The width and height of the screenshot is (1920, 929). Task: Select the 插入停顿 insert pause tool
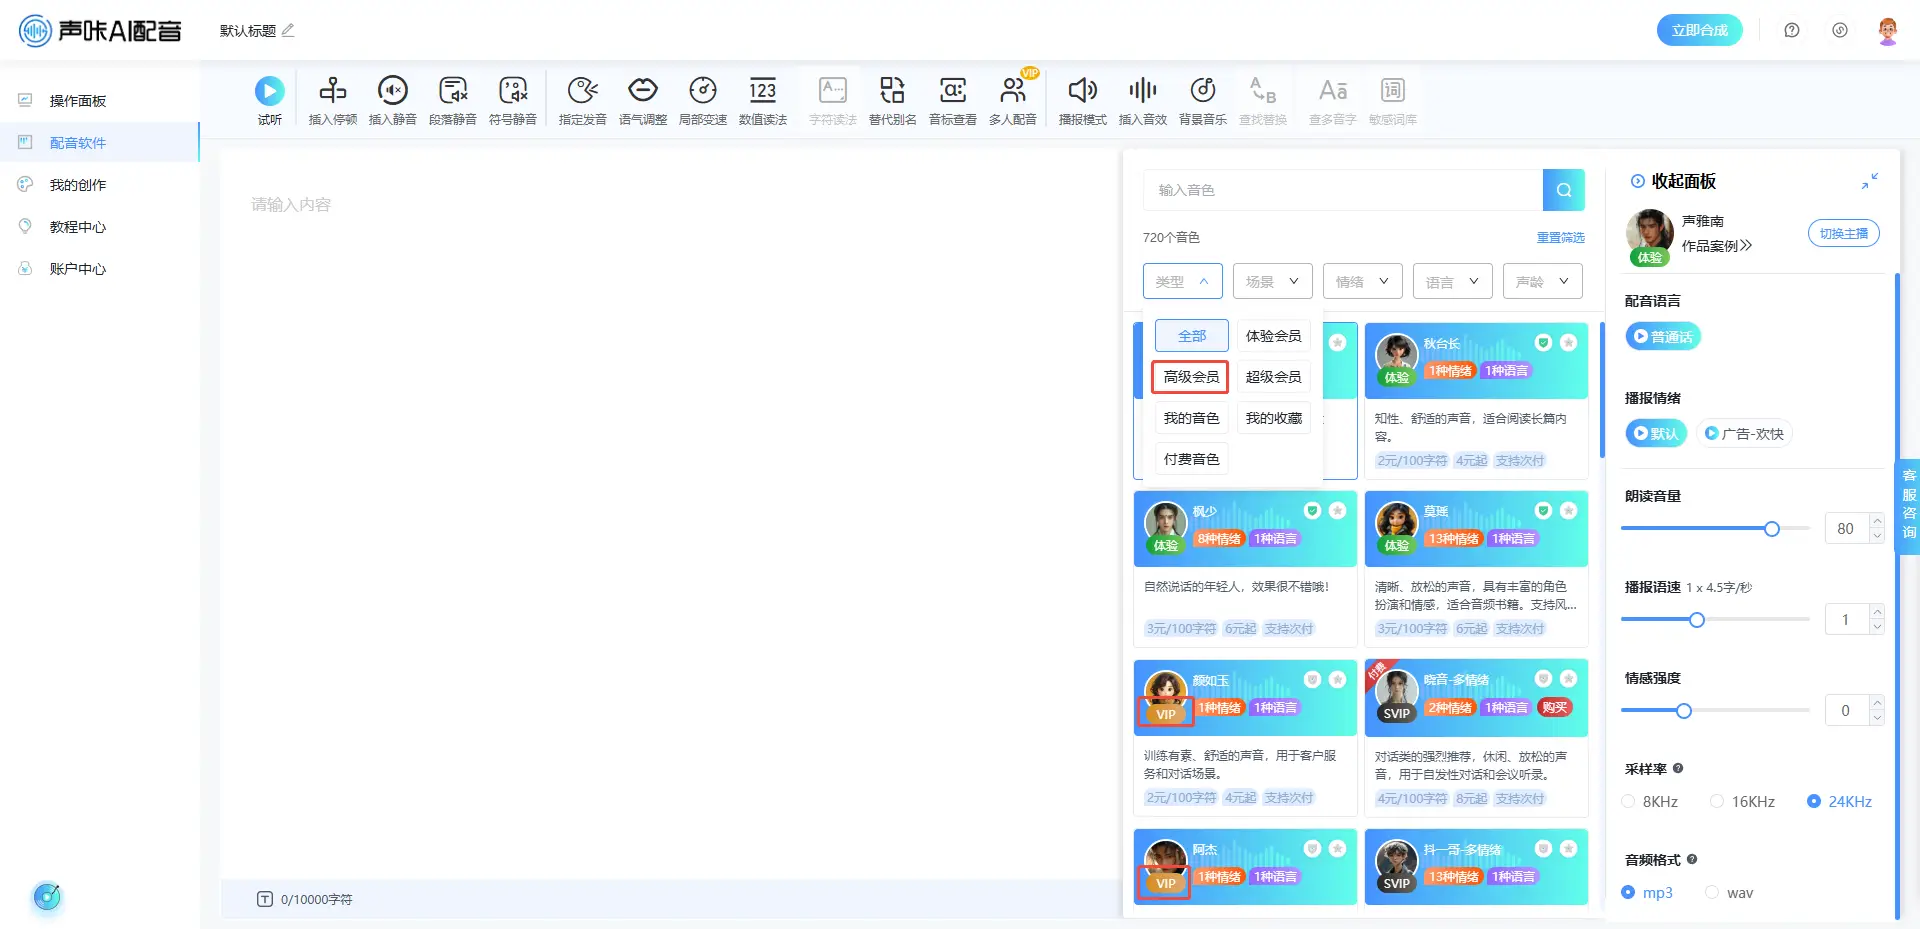(x=332, y=92)
